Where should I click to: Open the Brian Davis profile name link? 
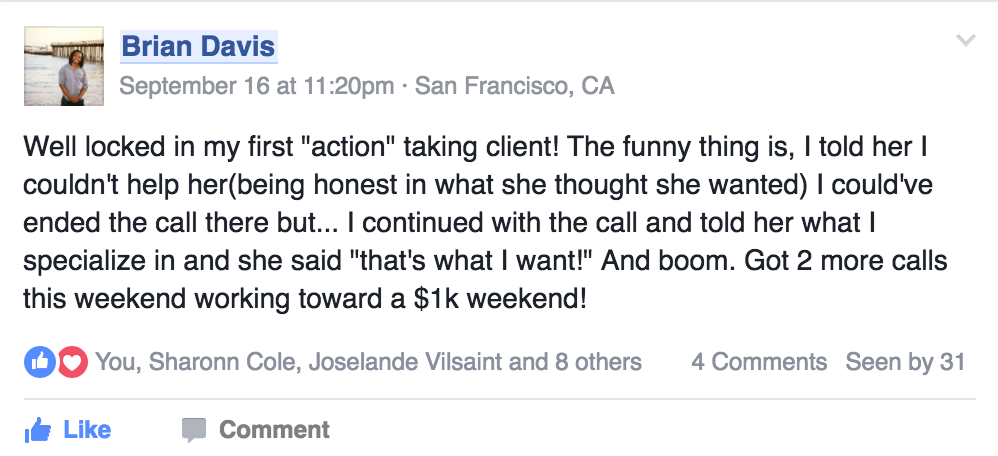tap(198, 46)
